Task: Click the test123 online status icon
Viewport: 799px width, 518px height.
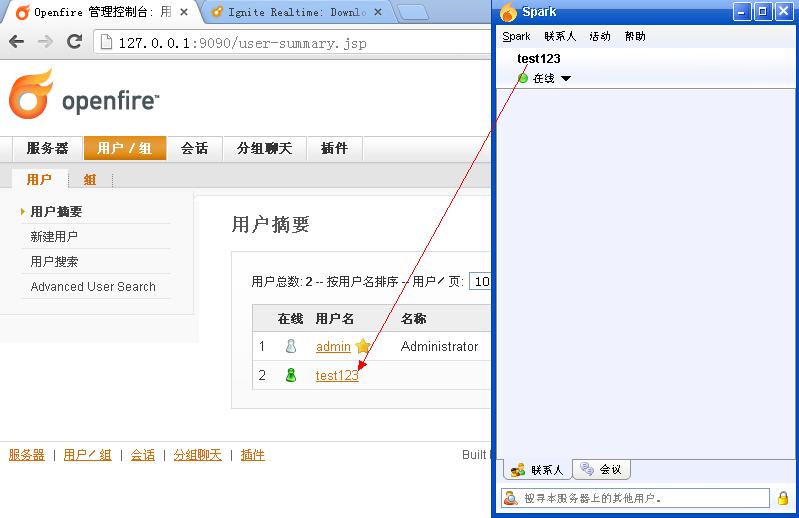Action: coord(291,375)
